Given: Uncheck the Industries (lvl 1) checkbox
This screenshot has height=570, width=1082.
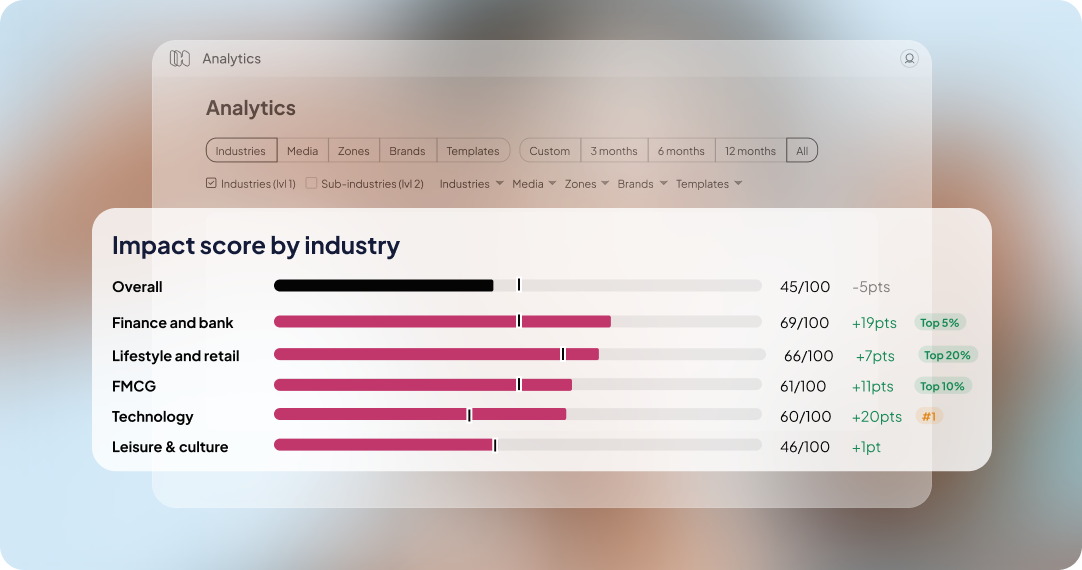Looking at the screenshot, I should (x=211, y=183).
